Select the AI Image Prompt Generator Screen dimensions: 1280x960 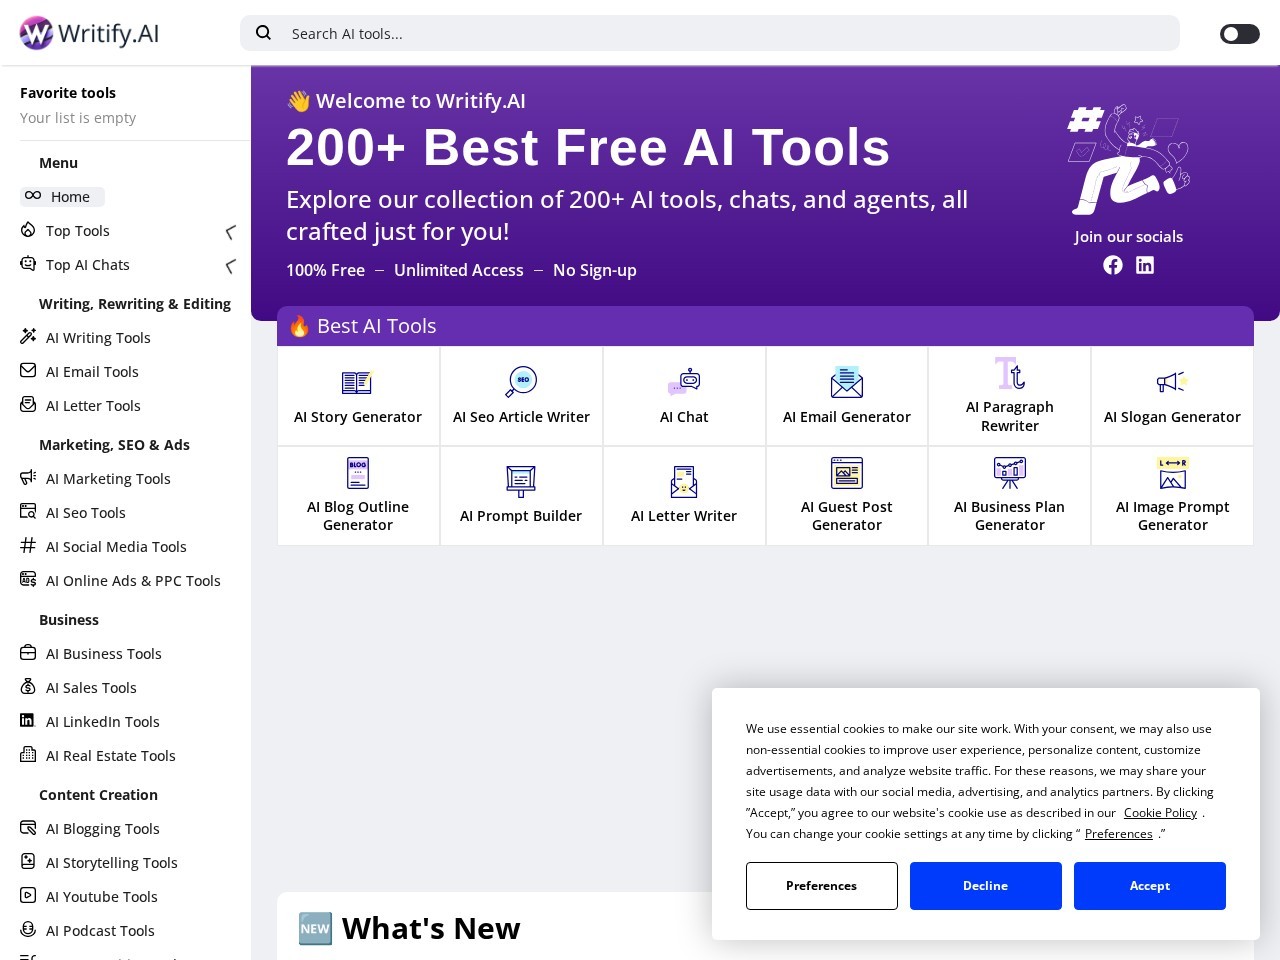pyautogui.click(x=1172, y=495)
